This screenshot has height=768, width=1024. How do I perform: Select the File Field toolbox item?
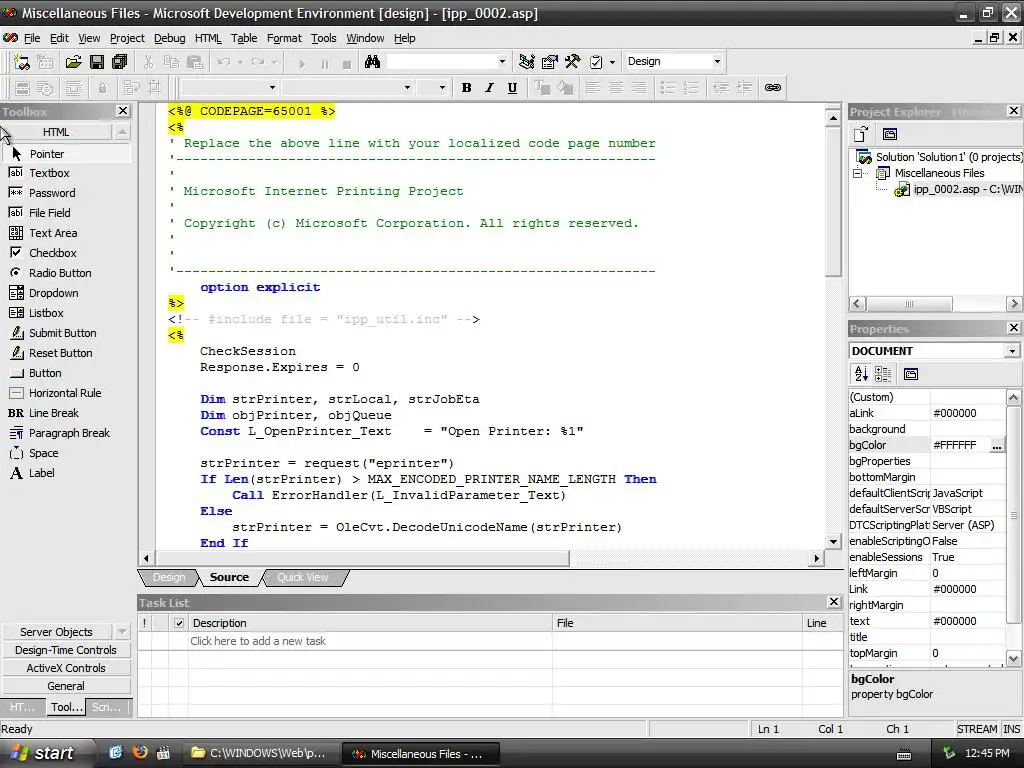point(65,213)
